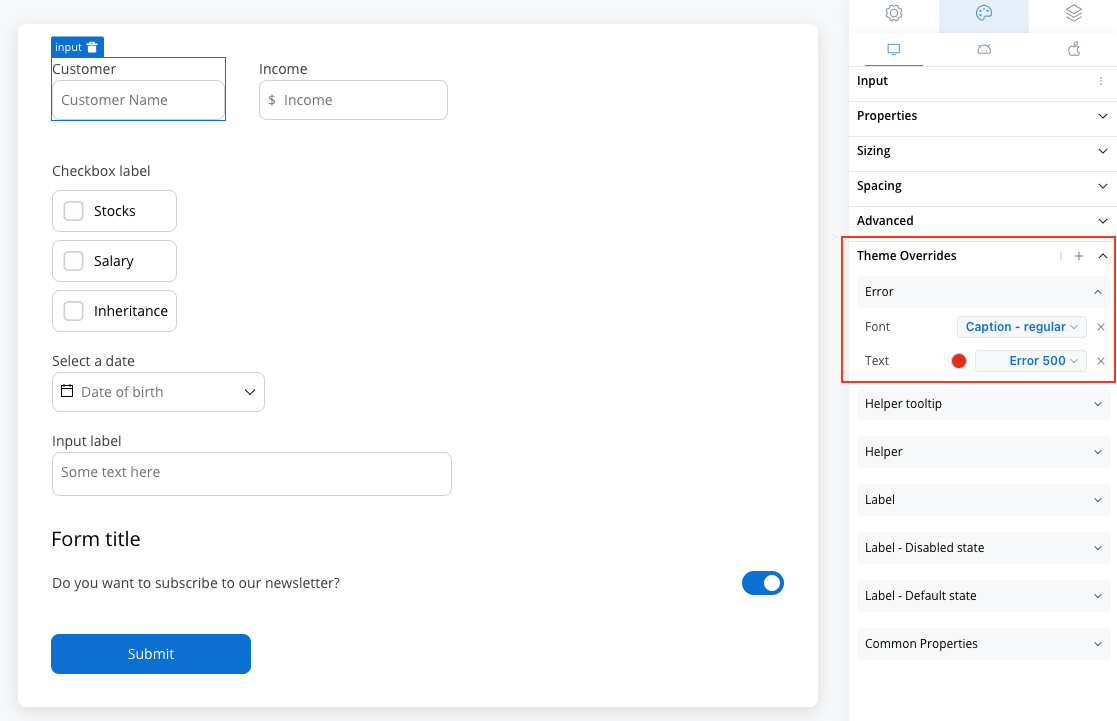Expand the Label group
1117x721 pixels.
pos(983,500)
